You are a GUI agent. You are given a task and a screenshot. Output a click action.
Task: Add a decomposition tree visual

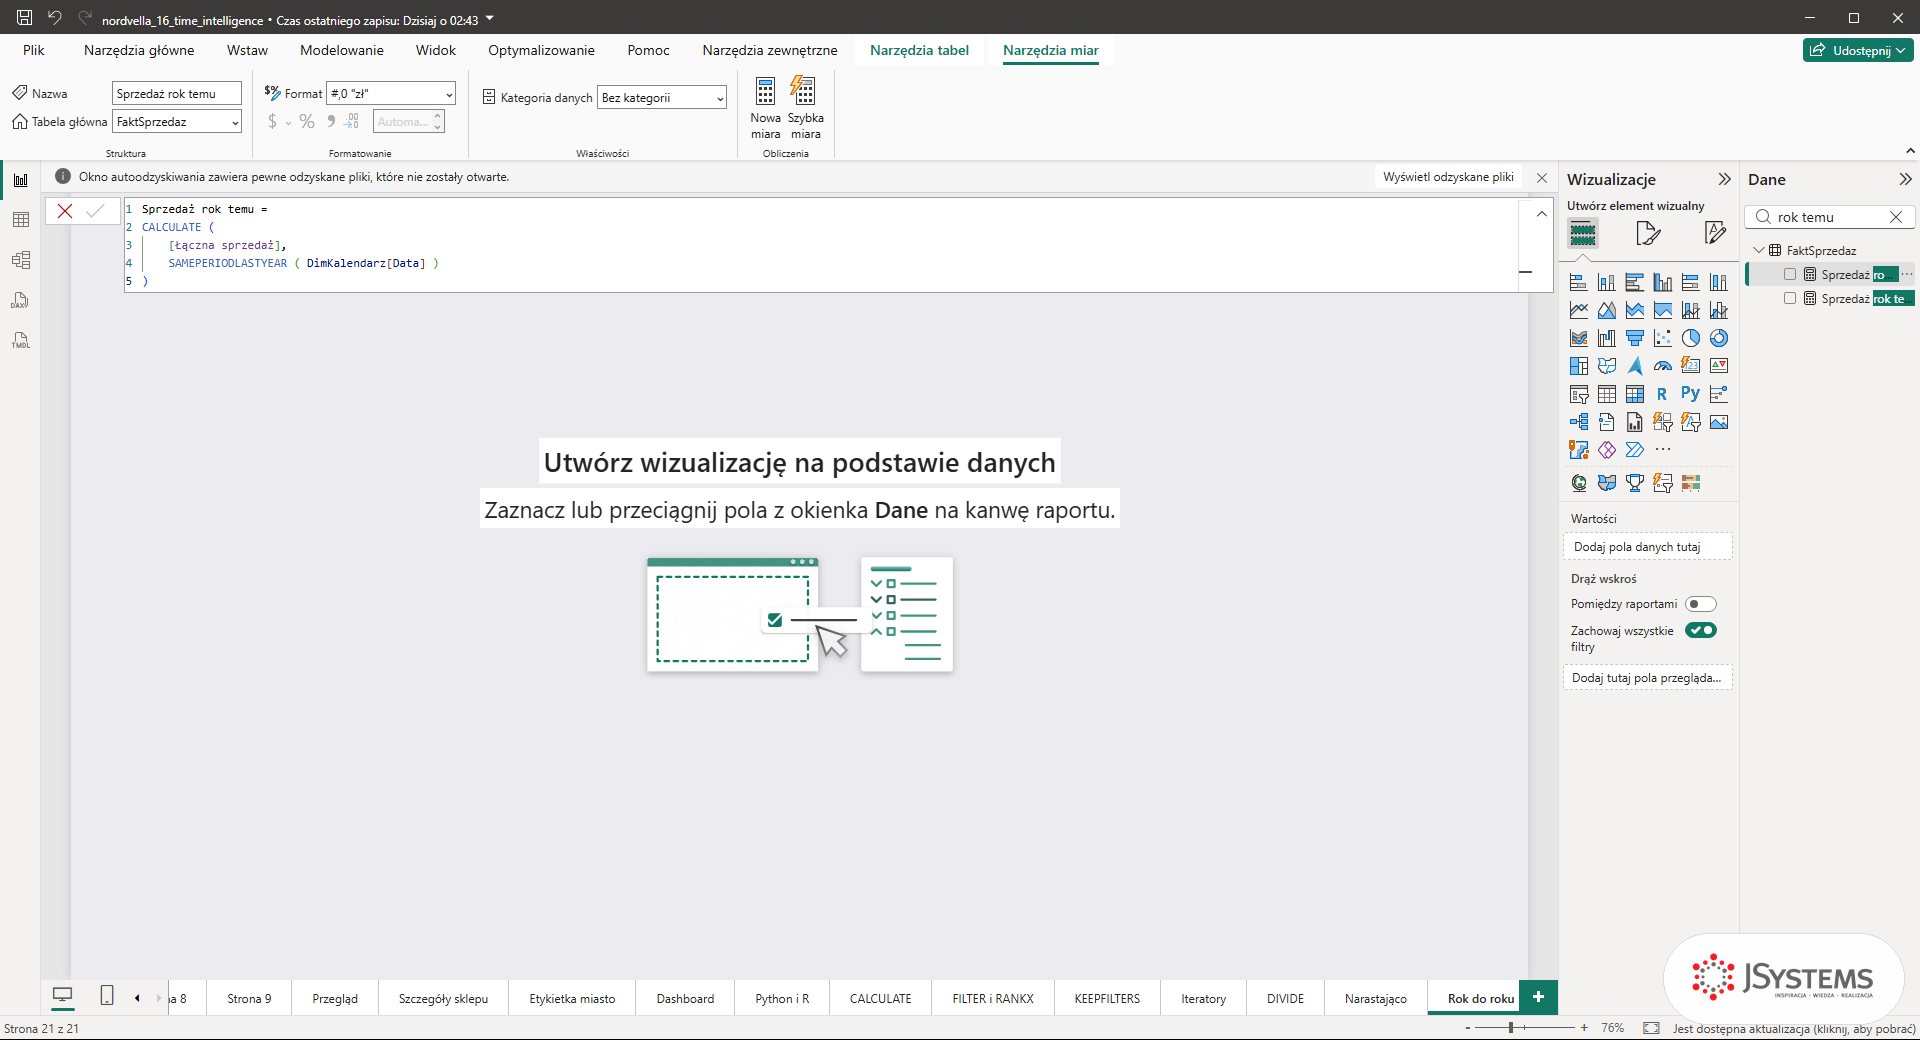click(x=1579, y=422)
